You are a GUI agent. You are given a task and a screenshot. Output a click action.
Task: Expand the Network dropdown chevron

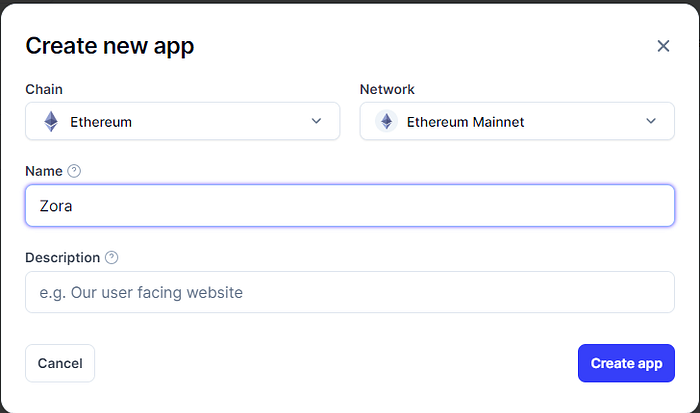coord(651,121)
